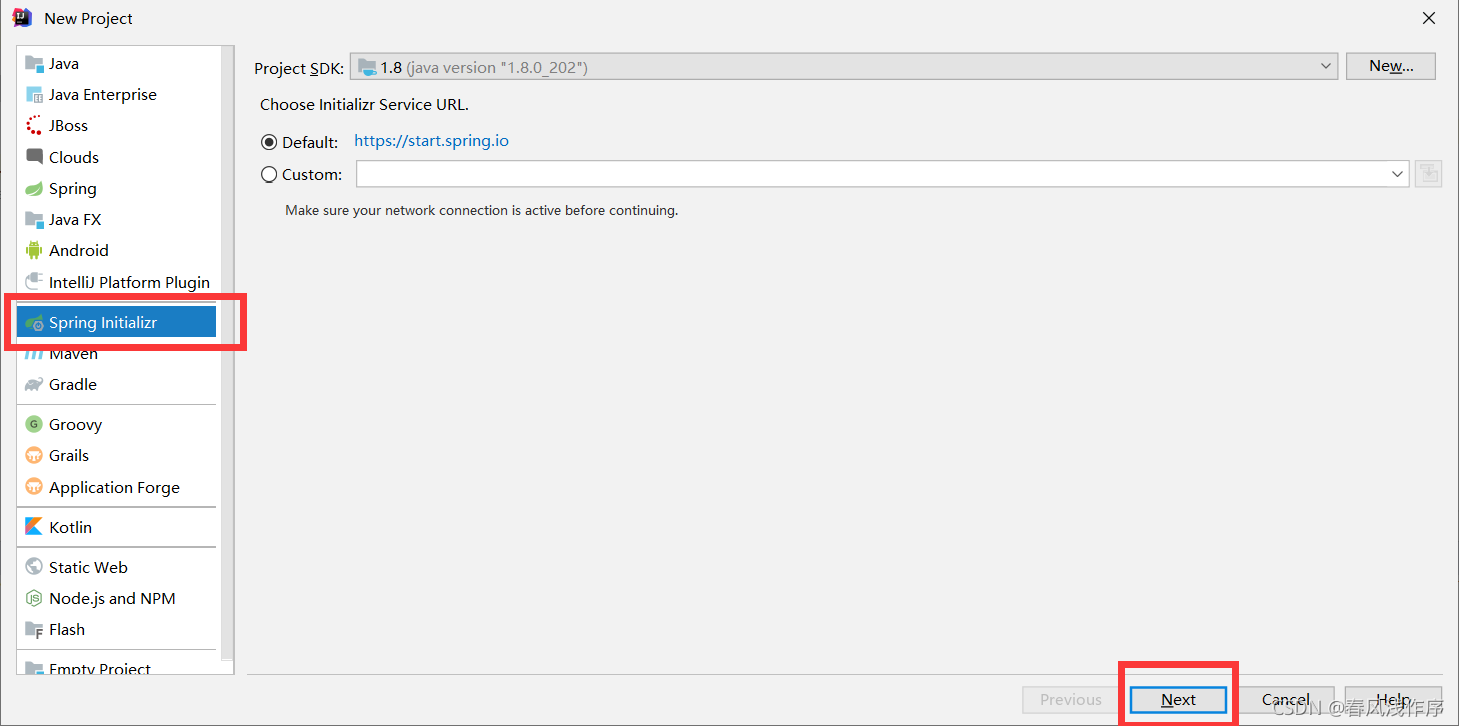Click the Flash folder icon
This screenshot has height=726, width=1459.
coord(34,629)
